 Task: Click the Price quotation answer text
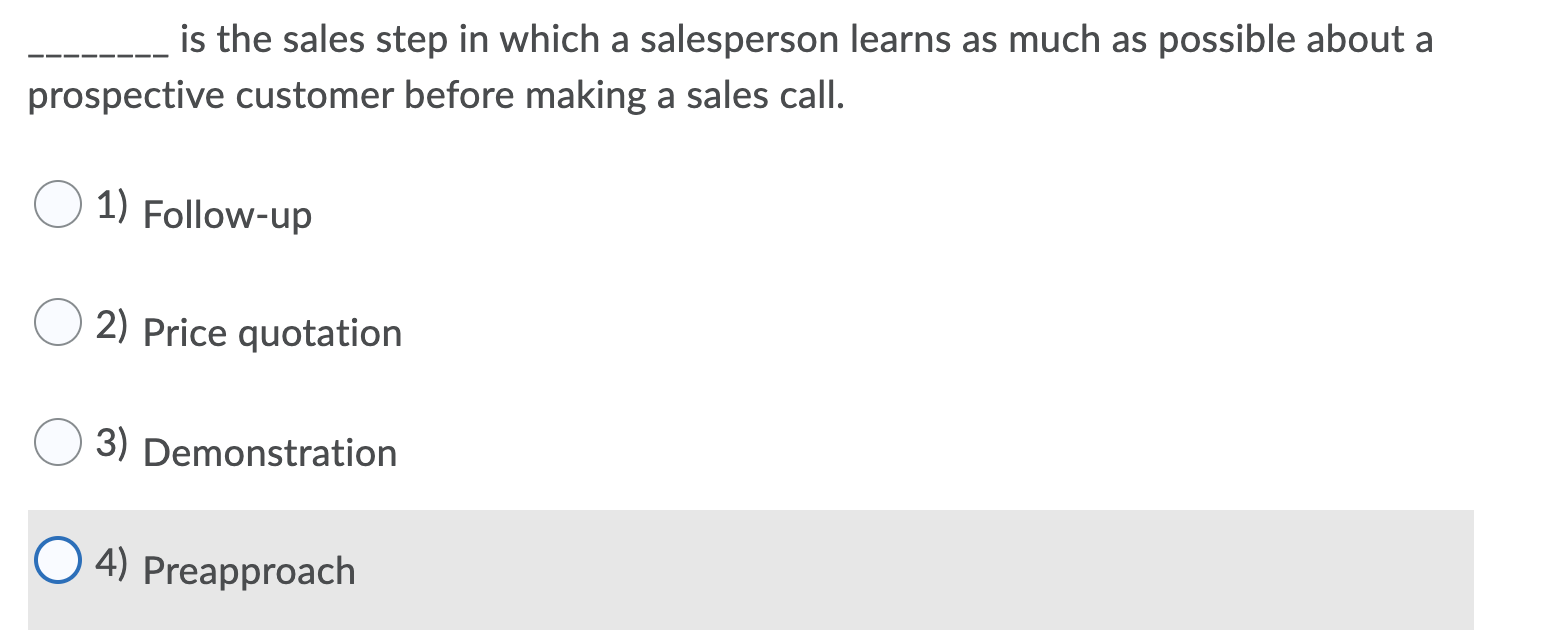[x=271, y=333]
